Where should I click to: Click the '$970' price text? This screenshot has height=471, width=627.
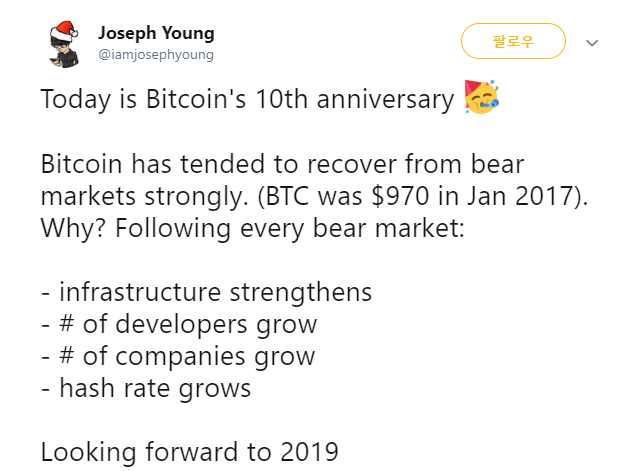point(400,196)
